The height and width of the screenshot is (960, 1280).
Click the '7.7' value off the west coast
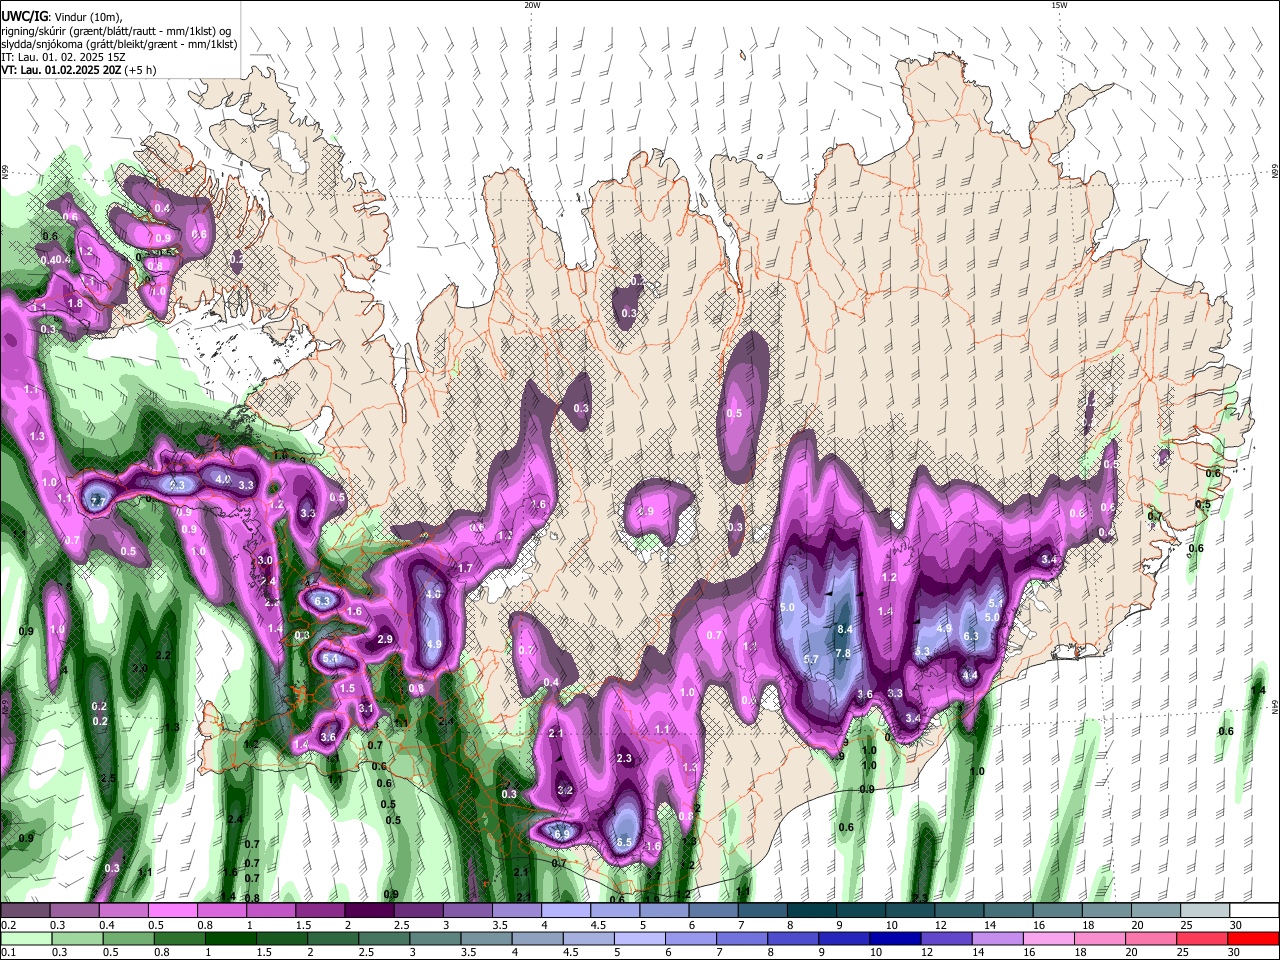(x=97, y=501)
